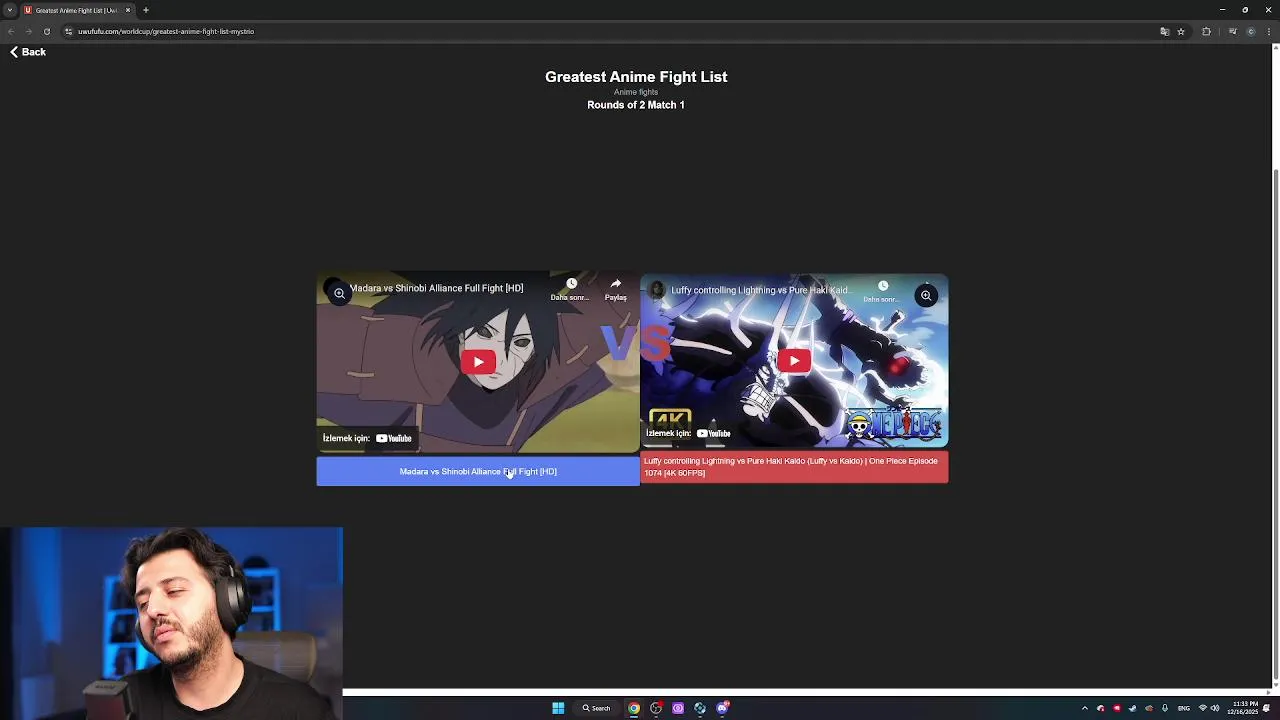Vote for Luffy vs Kaido red button
This screenshot has width=1280, height=720.
coord(794,467)
